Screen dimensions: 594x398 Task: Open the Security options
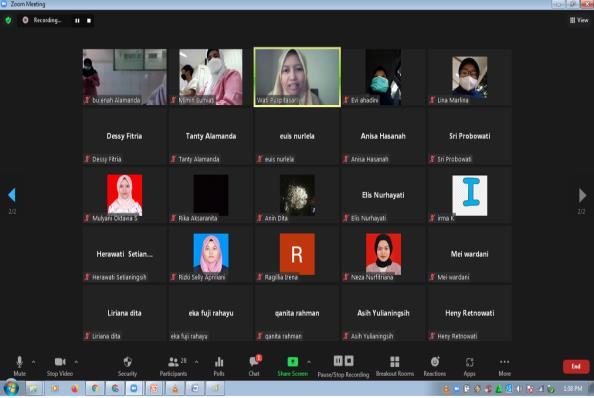127,366
